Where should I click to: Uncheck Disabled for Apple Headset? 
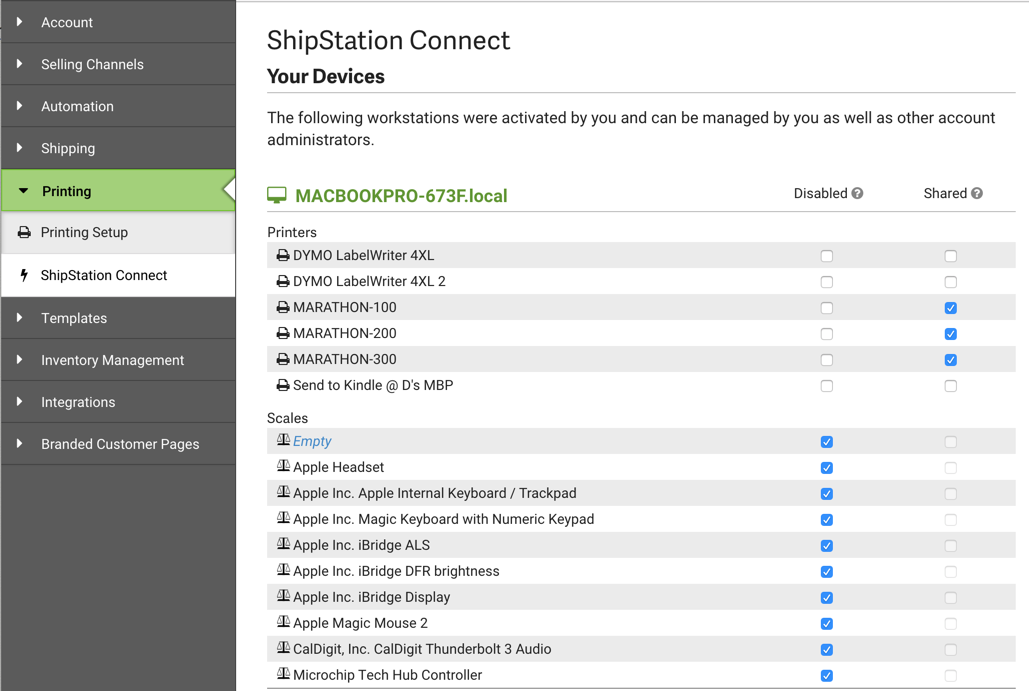click(x=826, y=467)
